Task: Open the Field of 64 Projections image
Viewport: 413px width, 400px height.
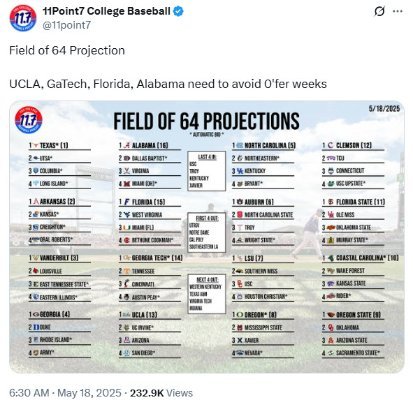Action: [207, 237]
